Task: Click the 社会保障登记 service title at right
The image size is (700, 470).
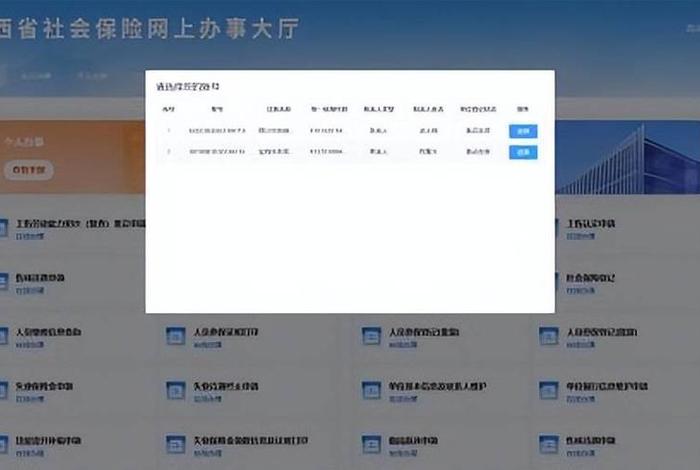Action: 591,278
